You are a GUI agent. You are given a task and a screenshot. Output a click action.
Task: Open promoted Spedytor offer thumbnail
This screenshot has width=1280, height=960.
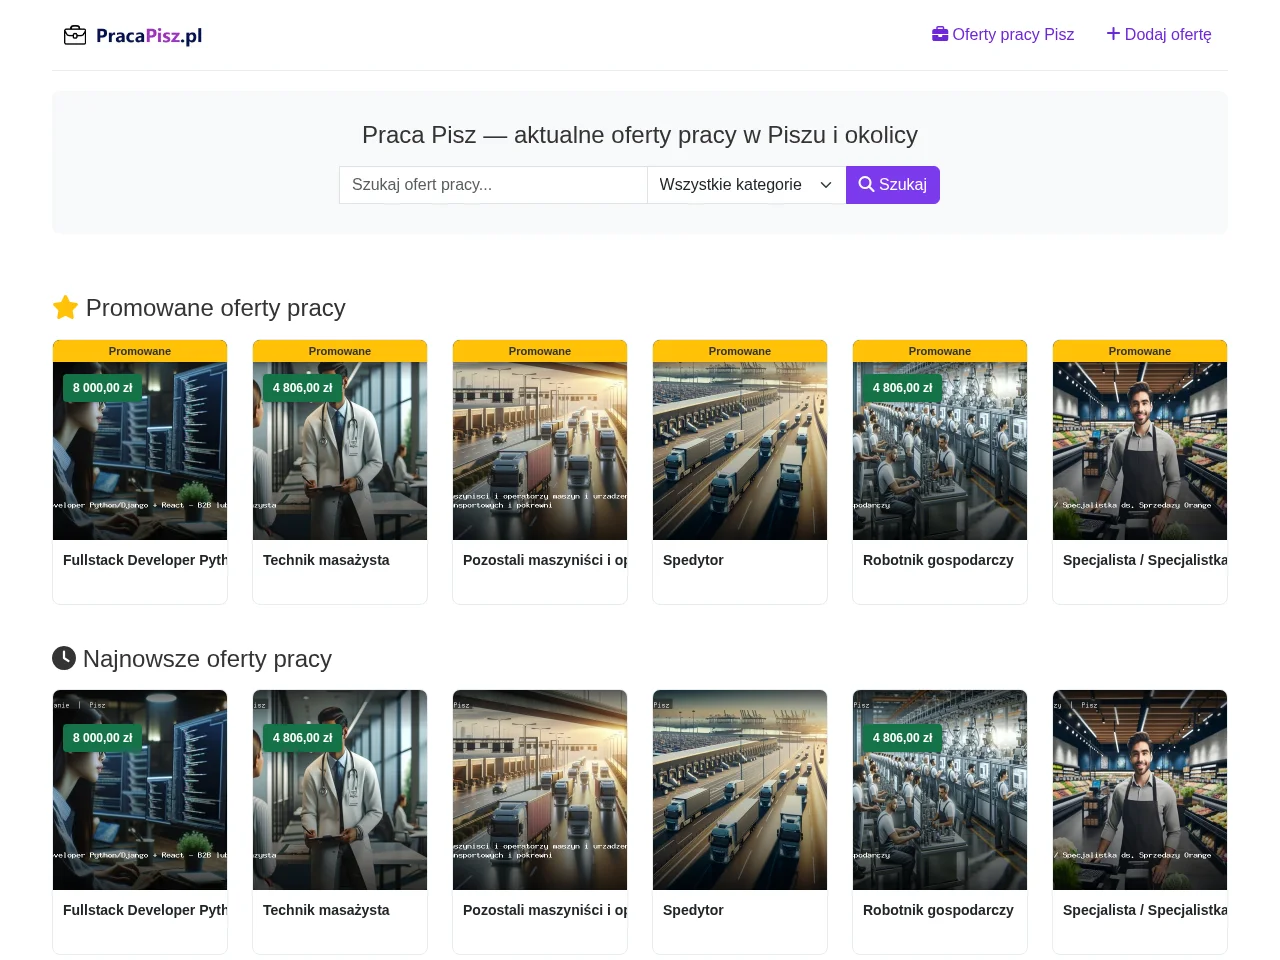[740, 451]
